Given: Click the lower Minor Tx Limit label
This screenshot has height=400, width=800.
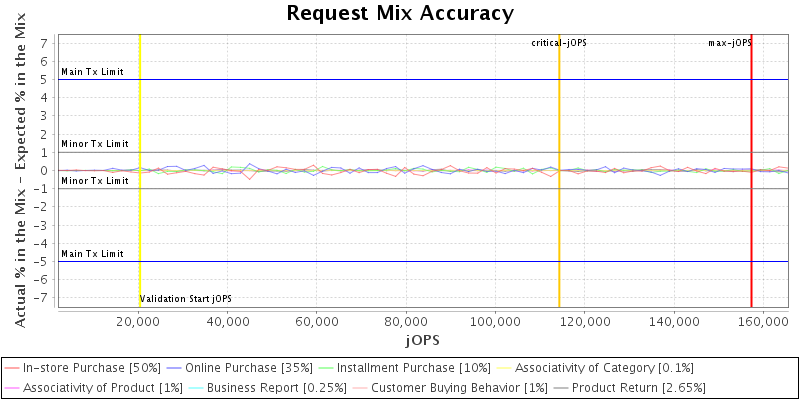Looking at the screenshot, I should tap(95, 181).
